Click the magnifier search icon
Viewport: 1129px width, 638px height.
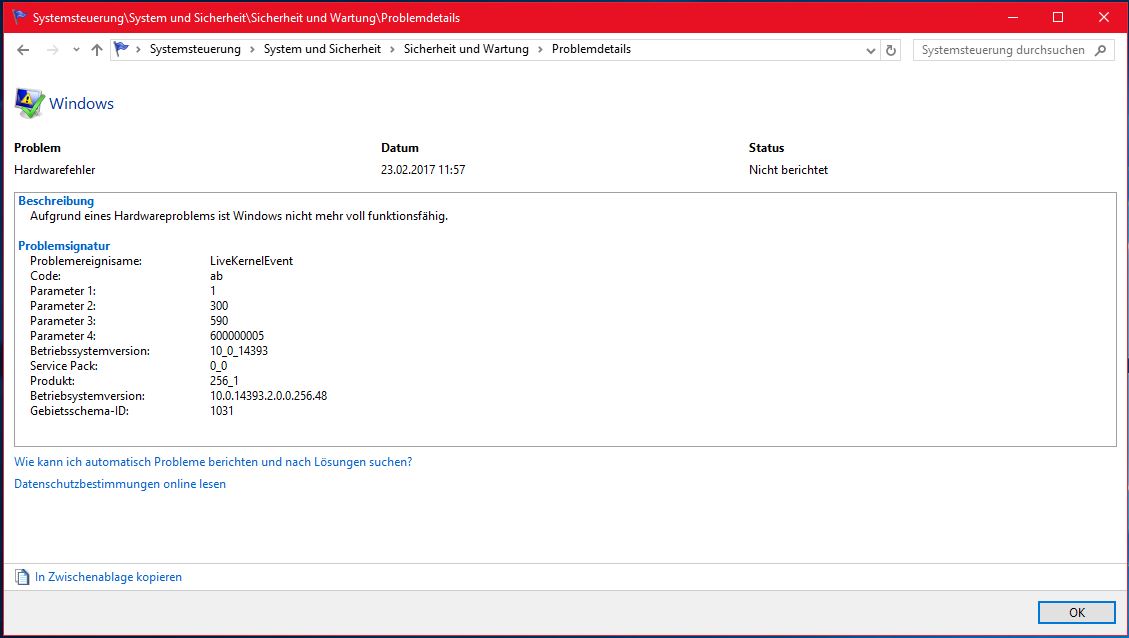pyautogui.click(x=1100, y=50)
